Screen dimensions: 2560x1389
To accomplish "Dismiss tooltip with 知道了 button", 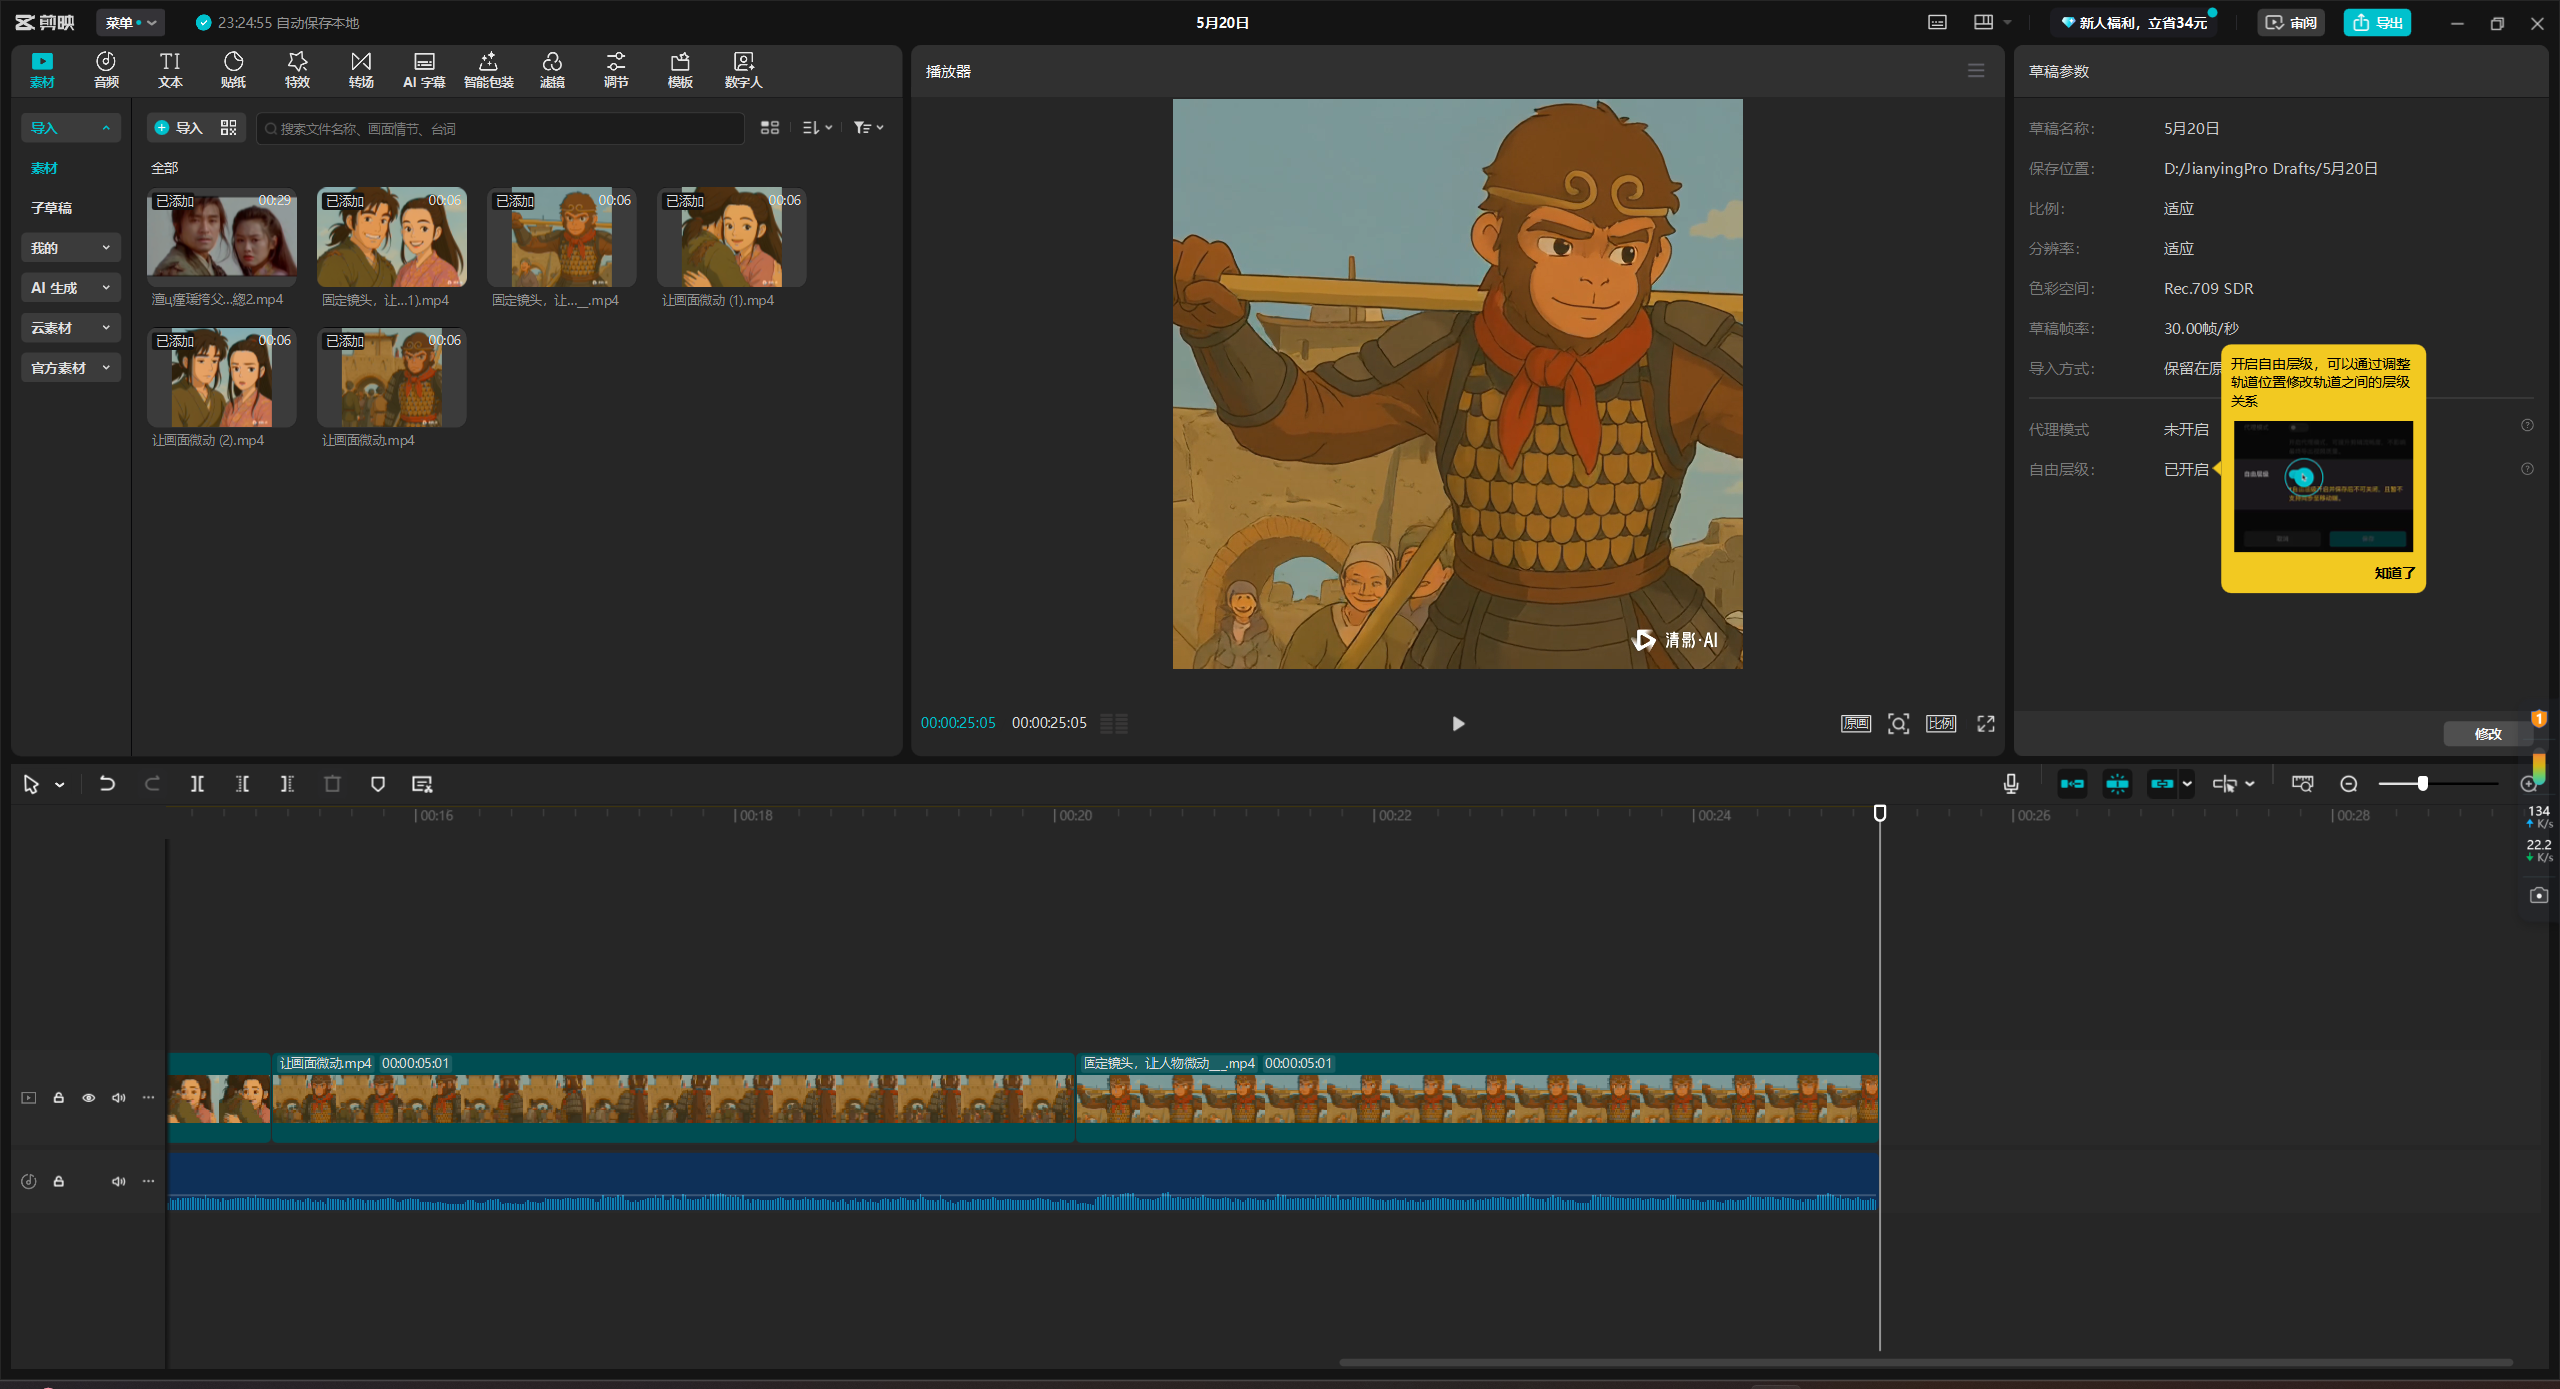I will (2394, 573).
